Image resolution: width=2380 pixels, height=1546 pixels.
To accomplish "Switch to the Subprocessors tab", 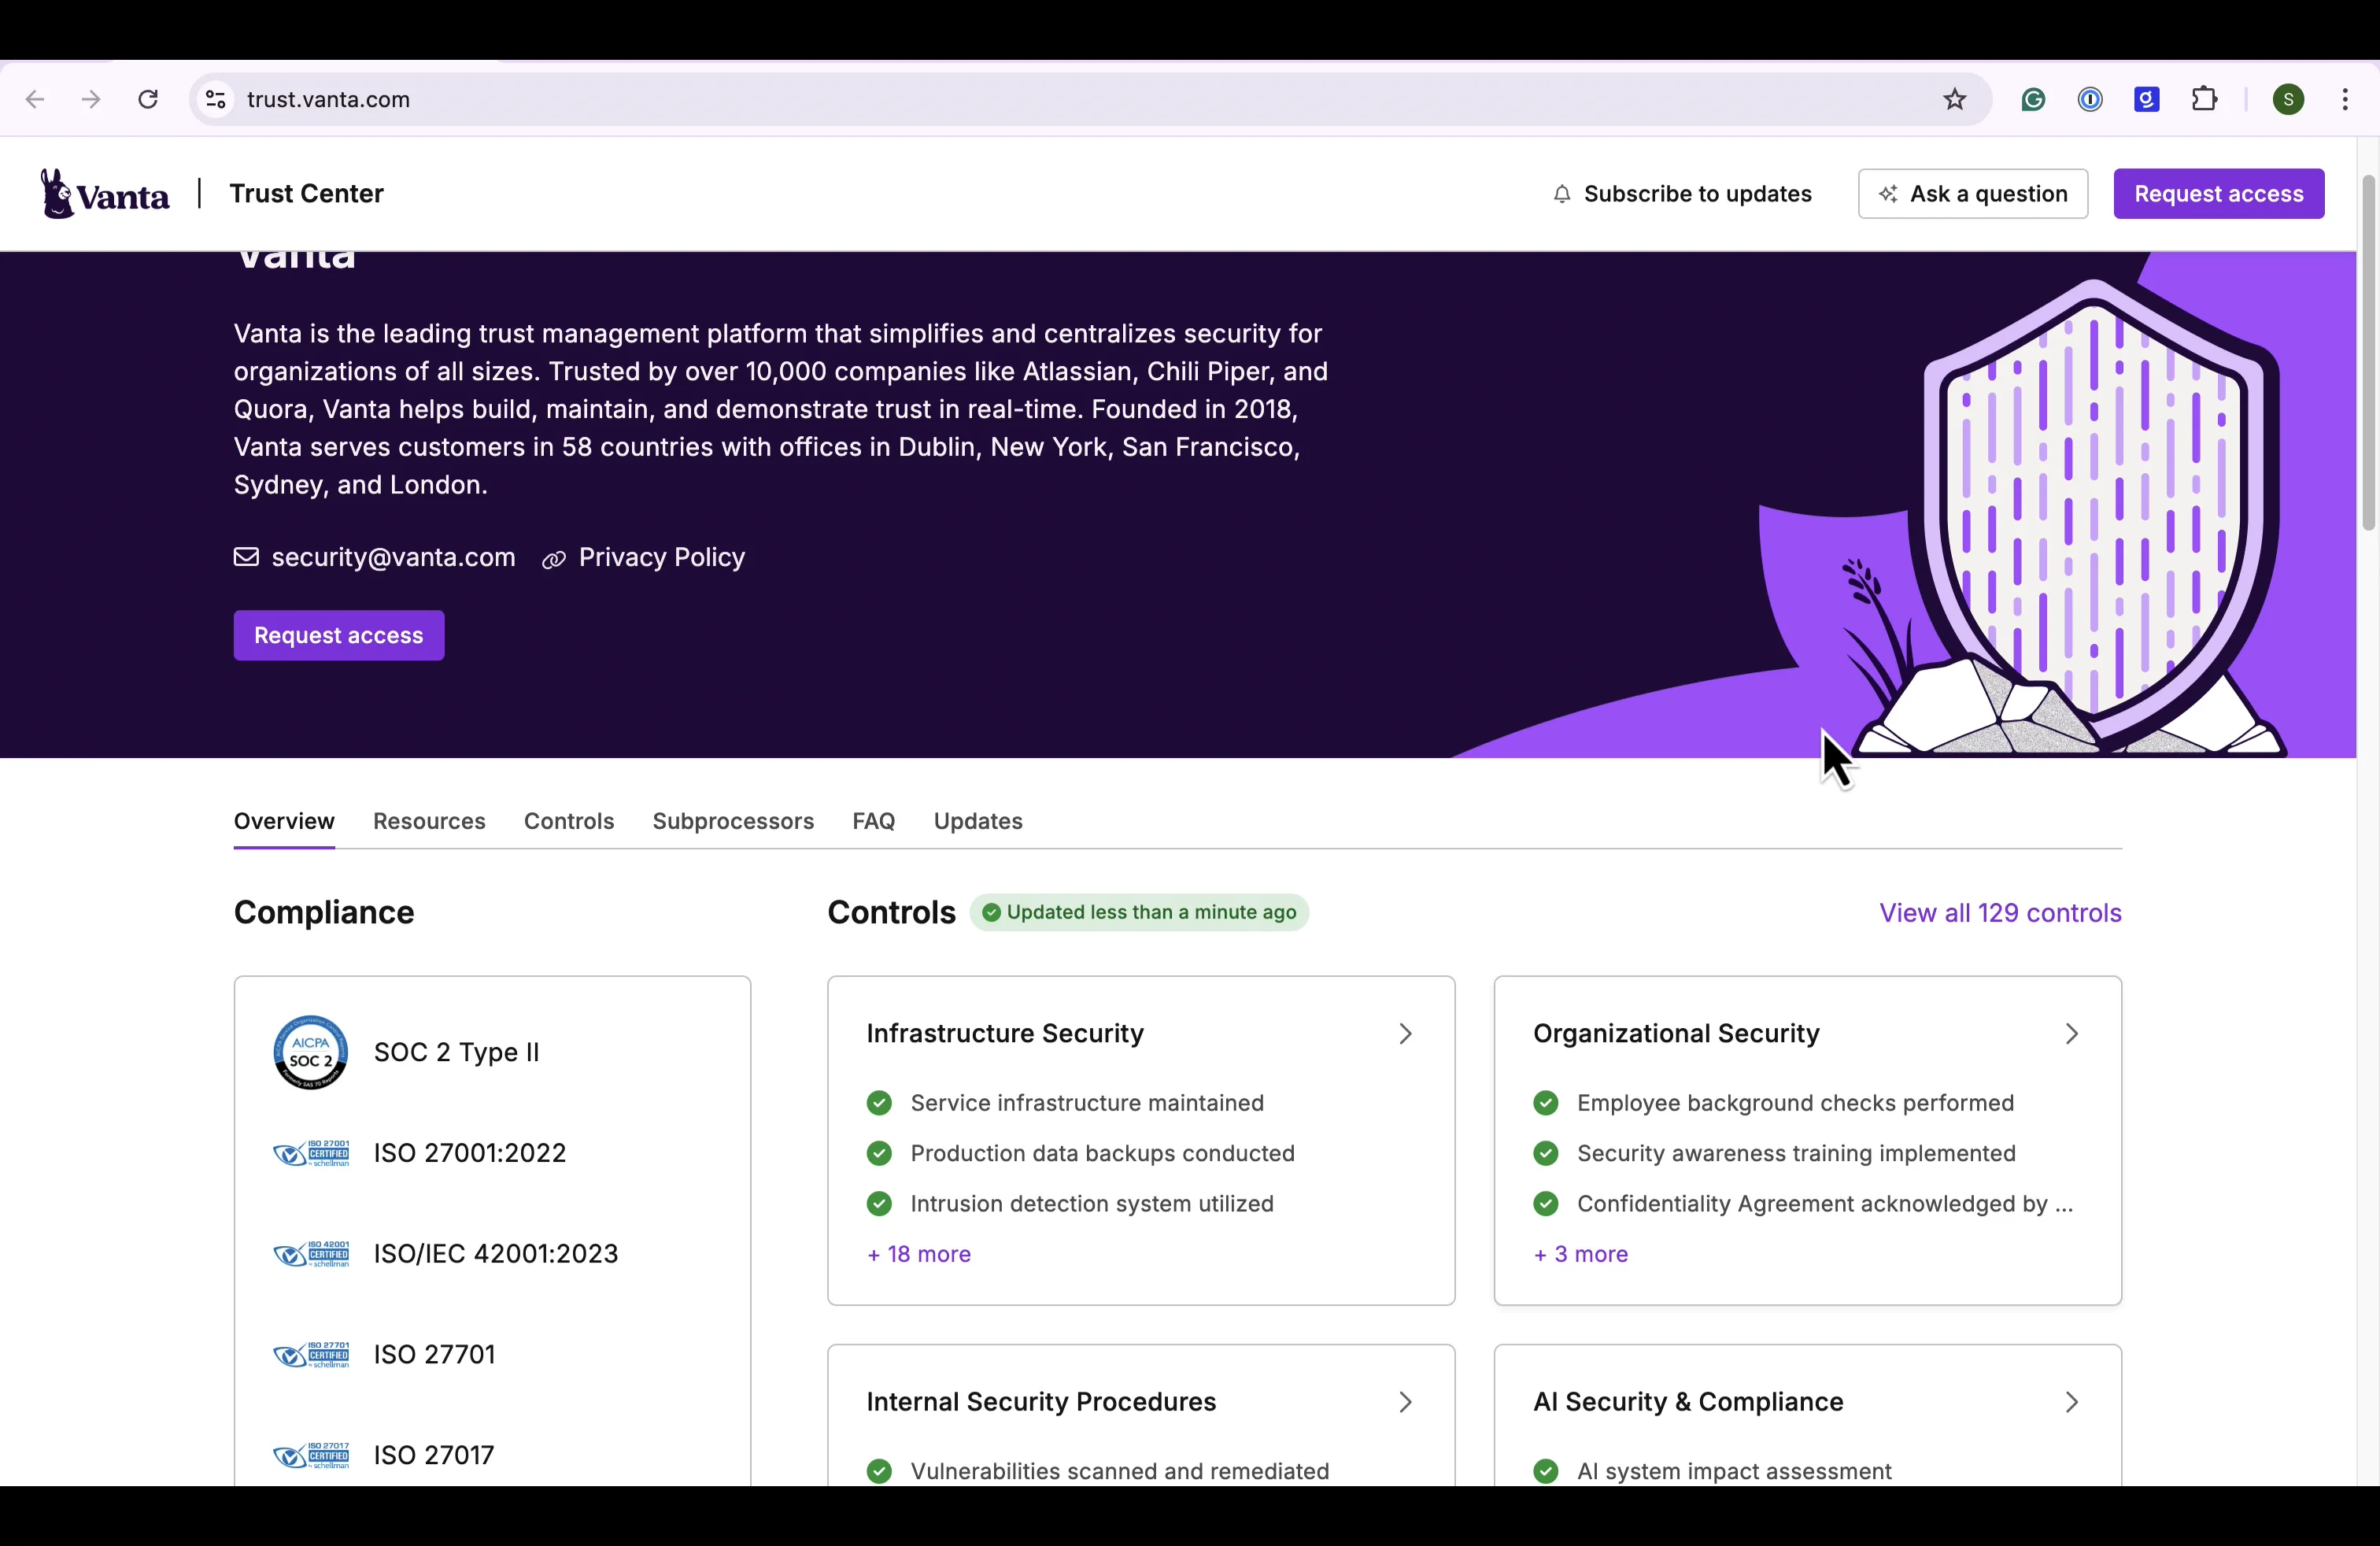I will [732, 821].
